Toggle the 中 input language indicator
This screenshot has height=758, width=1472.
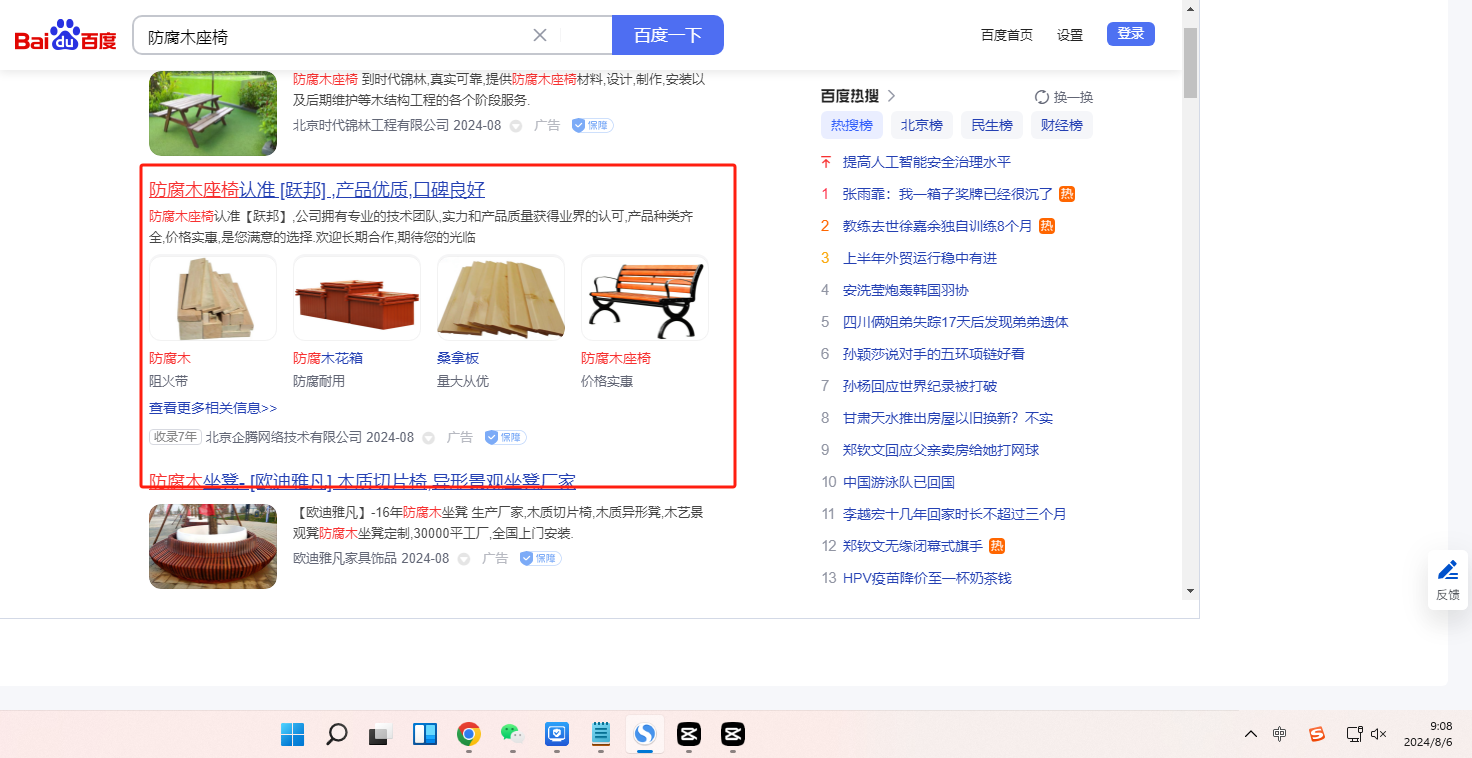click(x=1280, y=734)
